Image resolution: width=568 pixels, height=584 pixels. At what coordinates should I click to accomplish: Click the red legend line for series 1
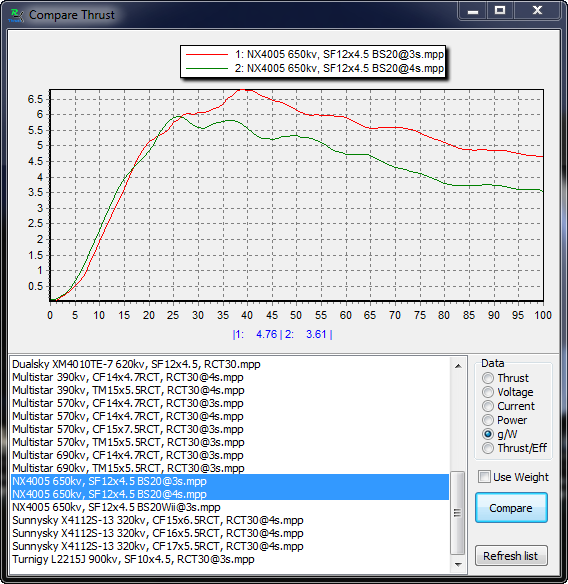207,54
